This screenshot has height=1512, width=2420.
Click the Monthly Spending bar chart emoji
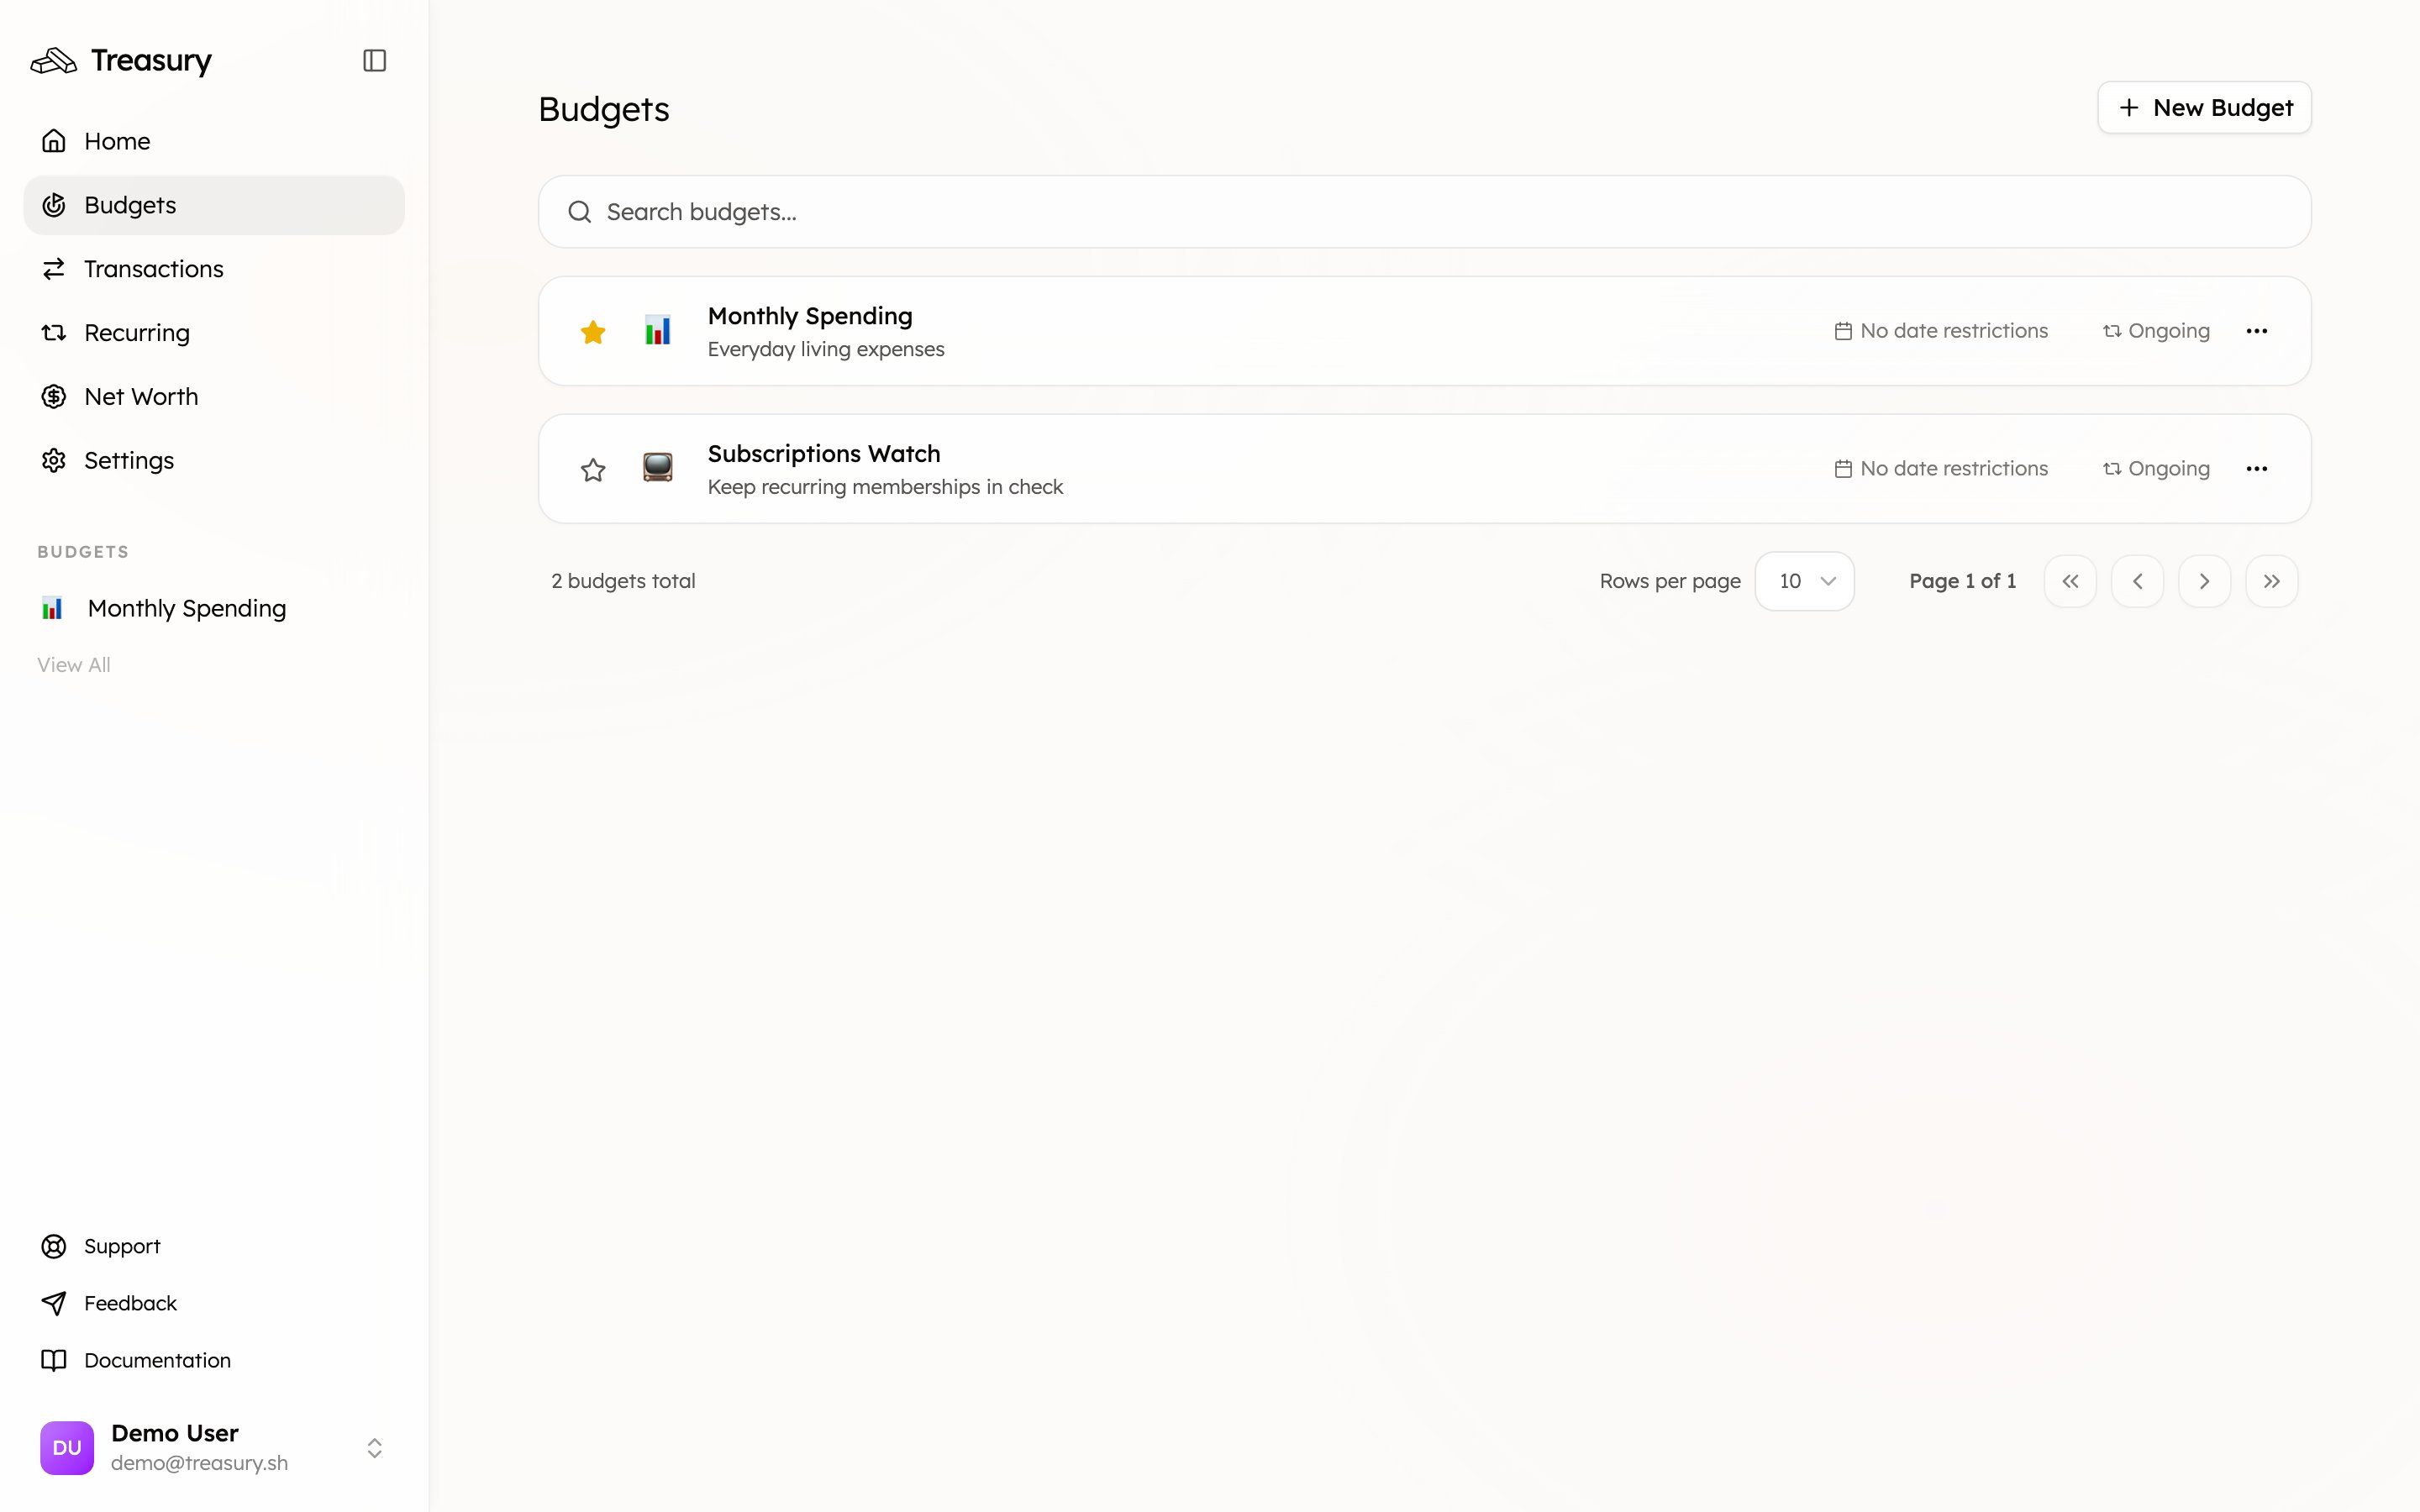[658, 330]
